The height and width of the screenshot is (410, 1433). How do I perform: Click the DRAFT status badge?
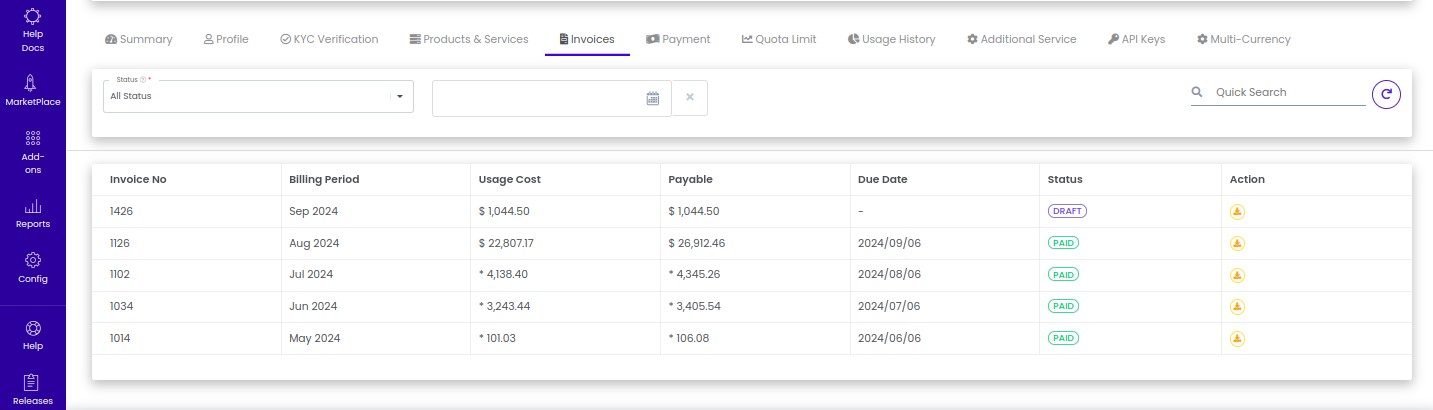tap(1067, 211)
